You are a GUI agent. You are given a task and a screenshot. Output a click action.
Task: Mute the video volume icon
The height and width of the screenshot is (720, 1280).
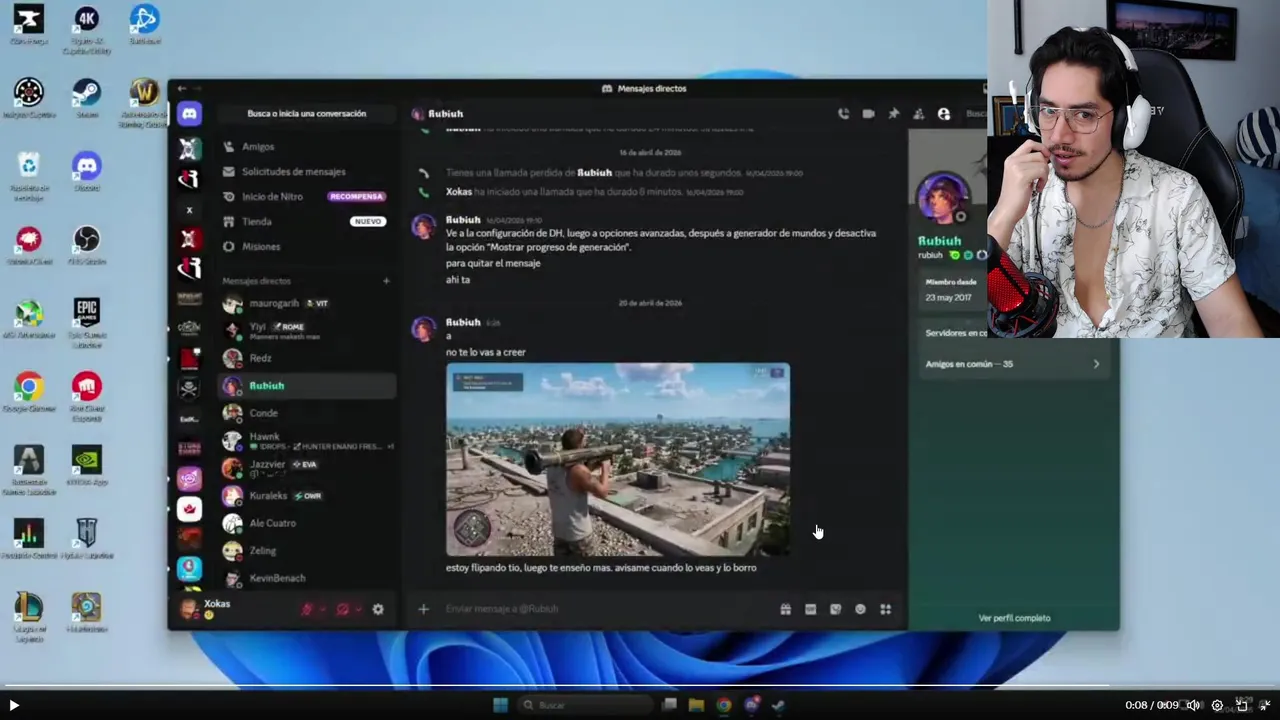1192,705
